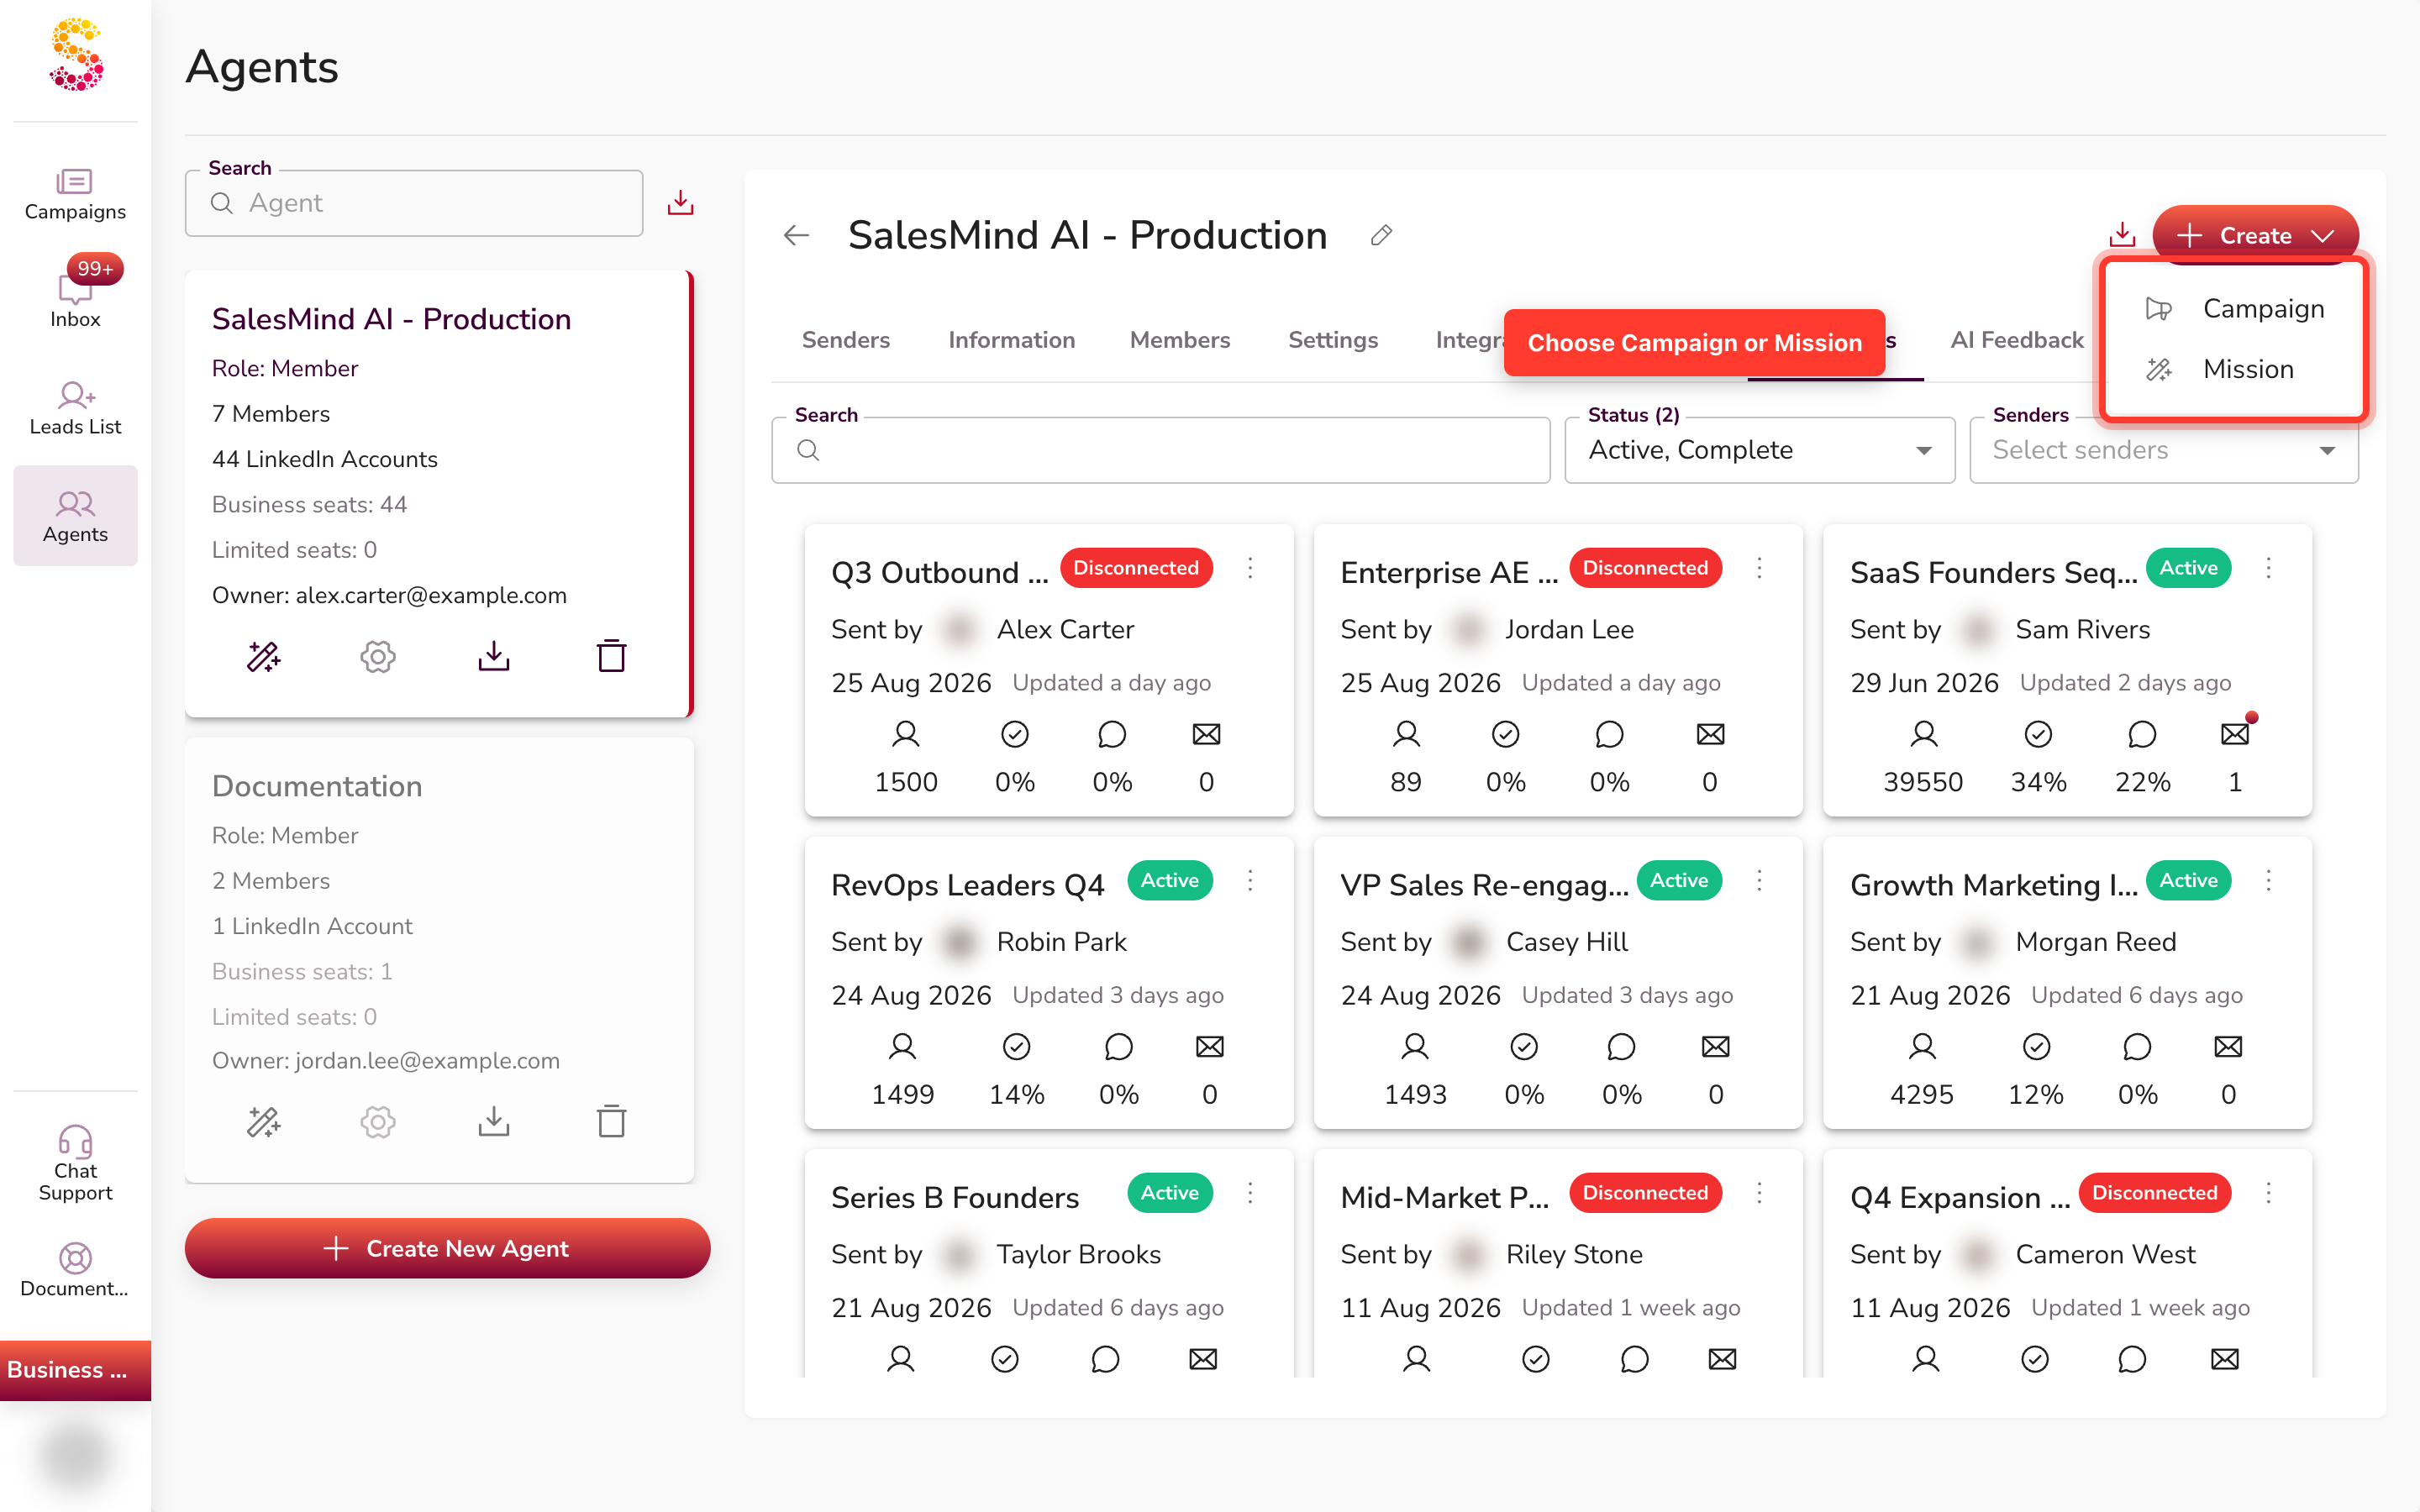Delete the Documentation agent with trash icon
The height and width of the screenshot is (1512, 2420).
coord(611,1121)
